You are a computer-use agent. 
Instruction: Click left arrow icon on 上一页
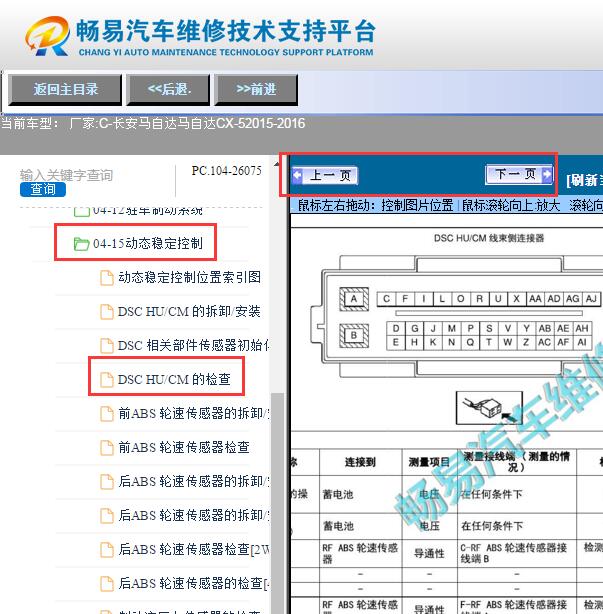point(298,175)
